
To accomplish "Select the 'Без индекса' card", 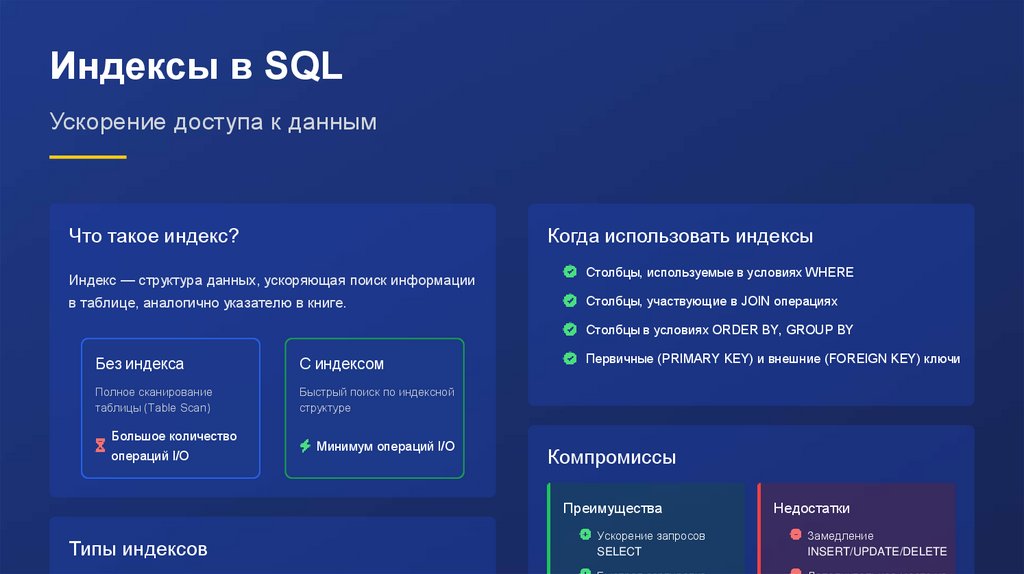I will 170,408.
